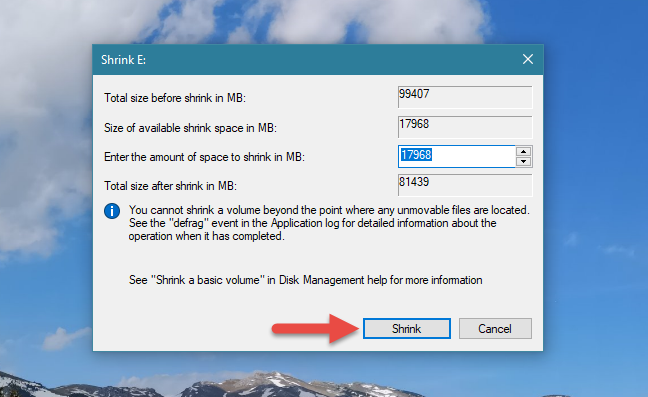Click the Shrink button
648x397 pixels.
click(x=407, y=328)
